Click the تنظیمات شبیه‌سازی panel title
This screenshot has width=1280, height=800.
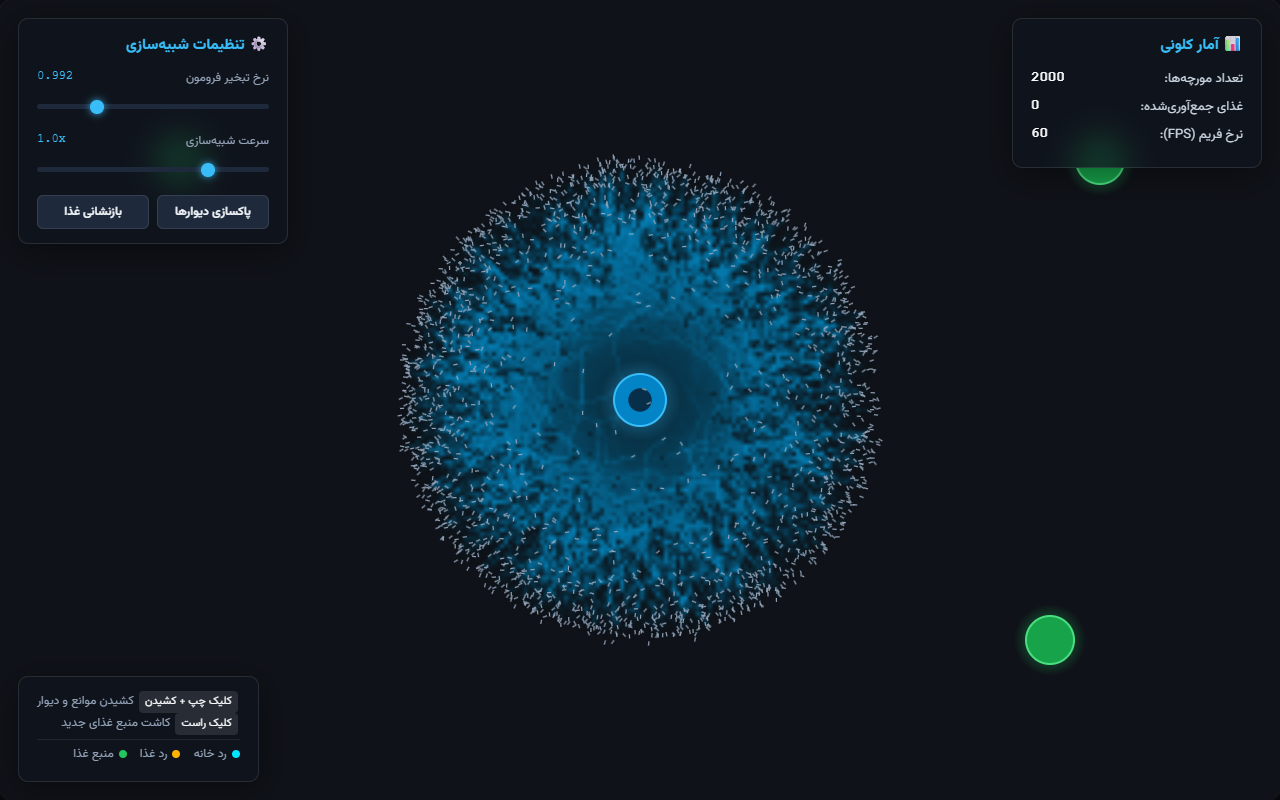185,44
